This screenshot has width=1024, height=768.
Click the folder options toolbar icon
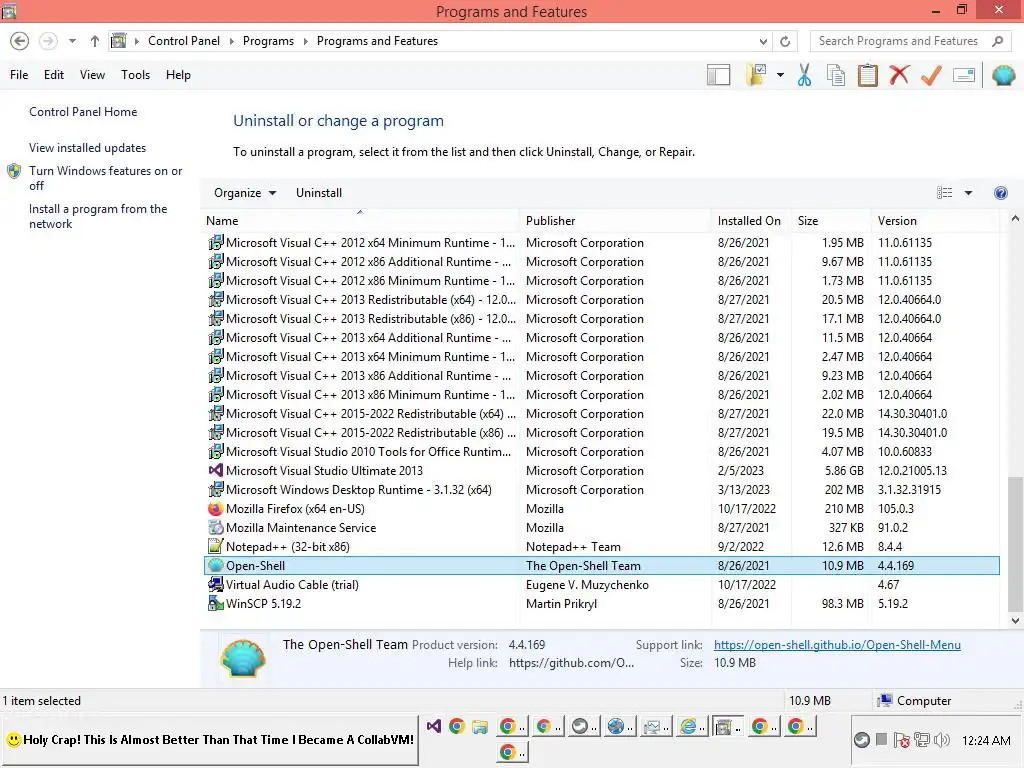click(x=757, y=75)
